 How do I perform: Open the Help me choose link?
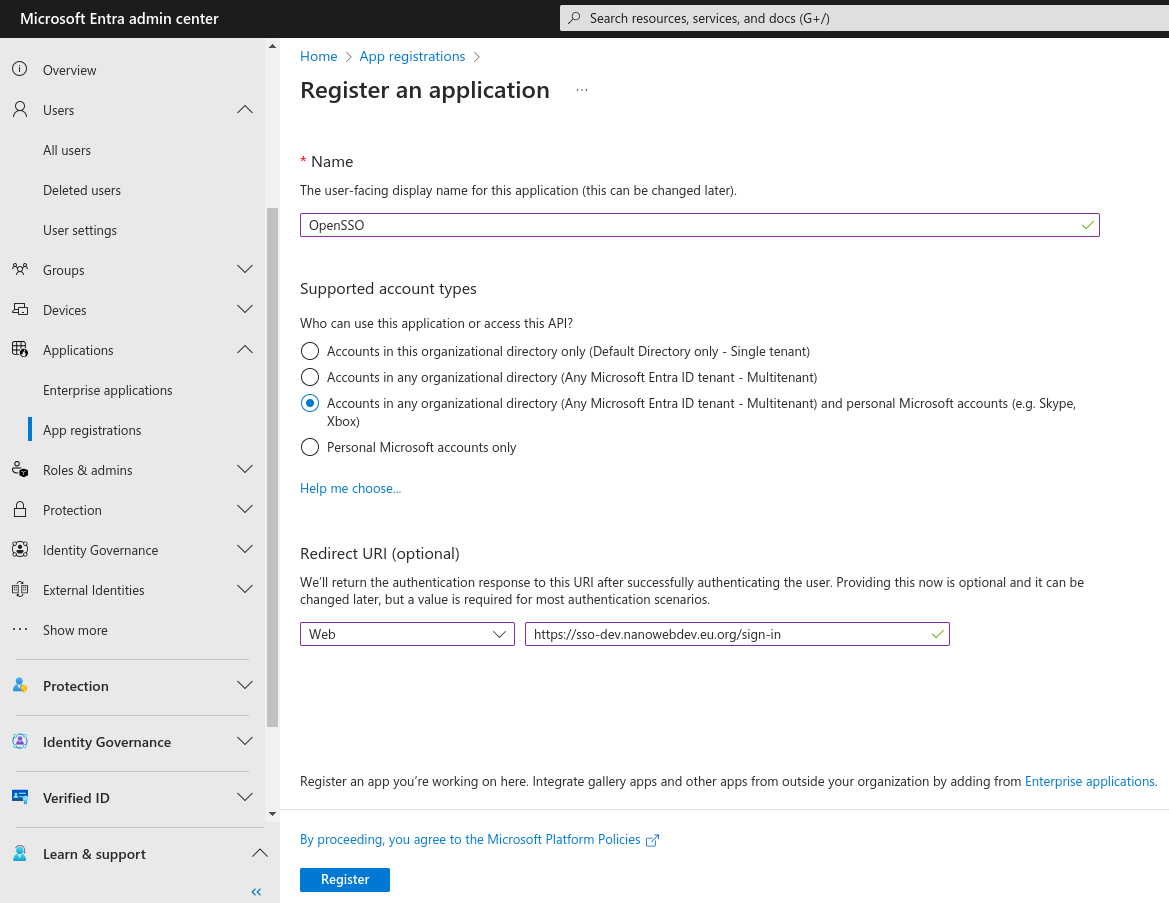point(350,488)
